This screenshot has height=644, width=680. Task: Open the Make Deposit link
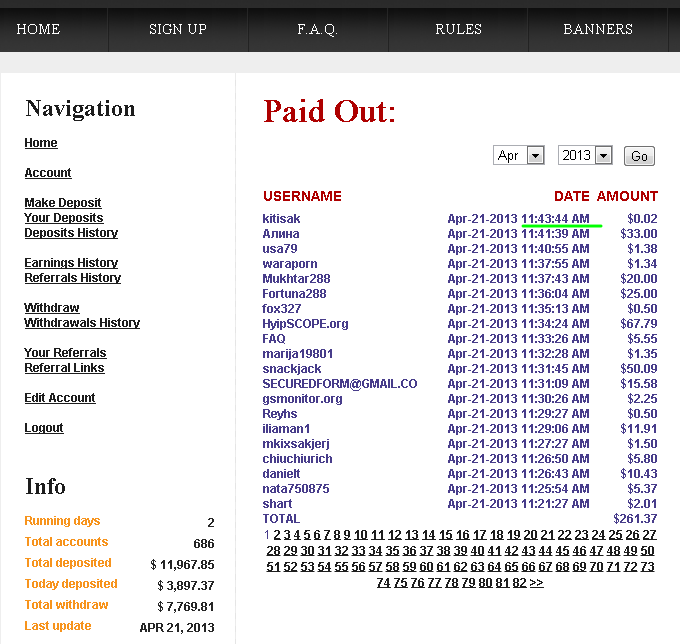pos(63,203)
